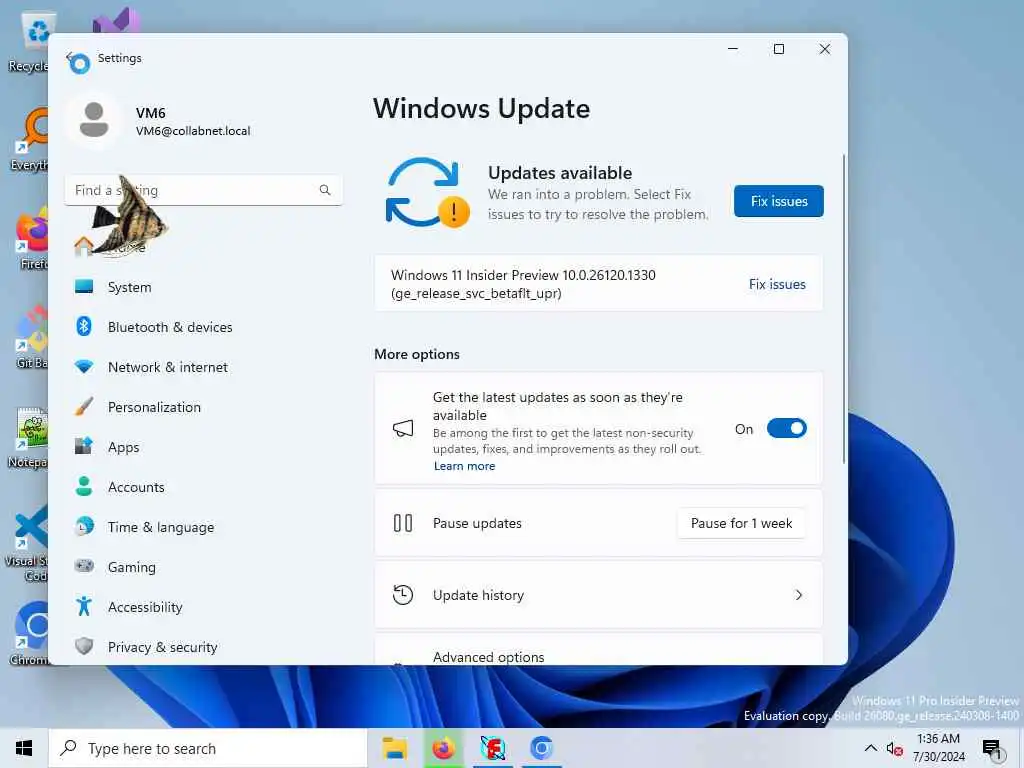Image resolution: width=1024 pixels, height=768 pixels.
Task: Click the Windows Update sync status icon
Action: click(x=426, y=192)
